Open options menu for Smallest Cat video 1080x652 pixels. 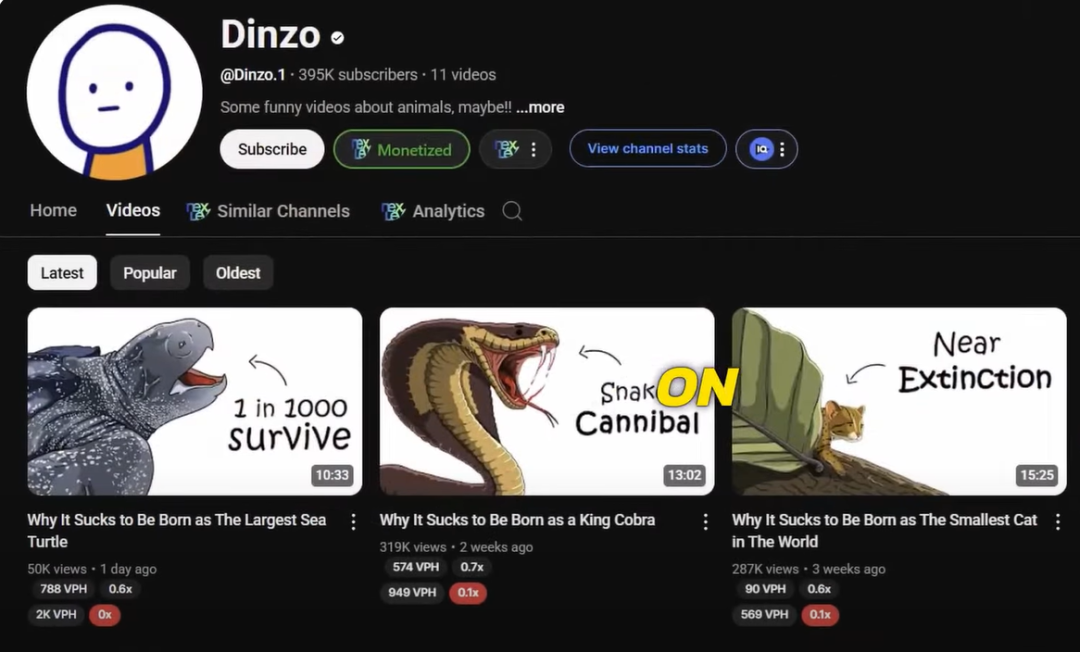(x=1058, y=522)
